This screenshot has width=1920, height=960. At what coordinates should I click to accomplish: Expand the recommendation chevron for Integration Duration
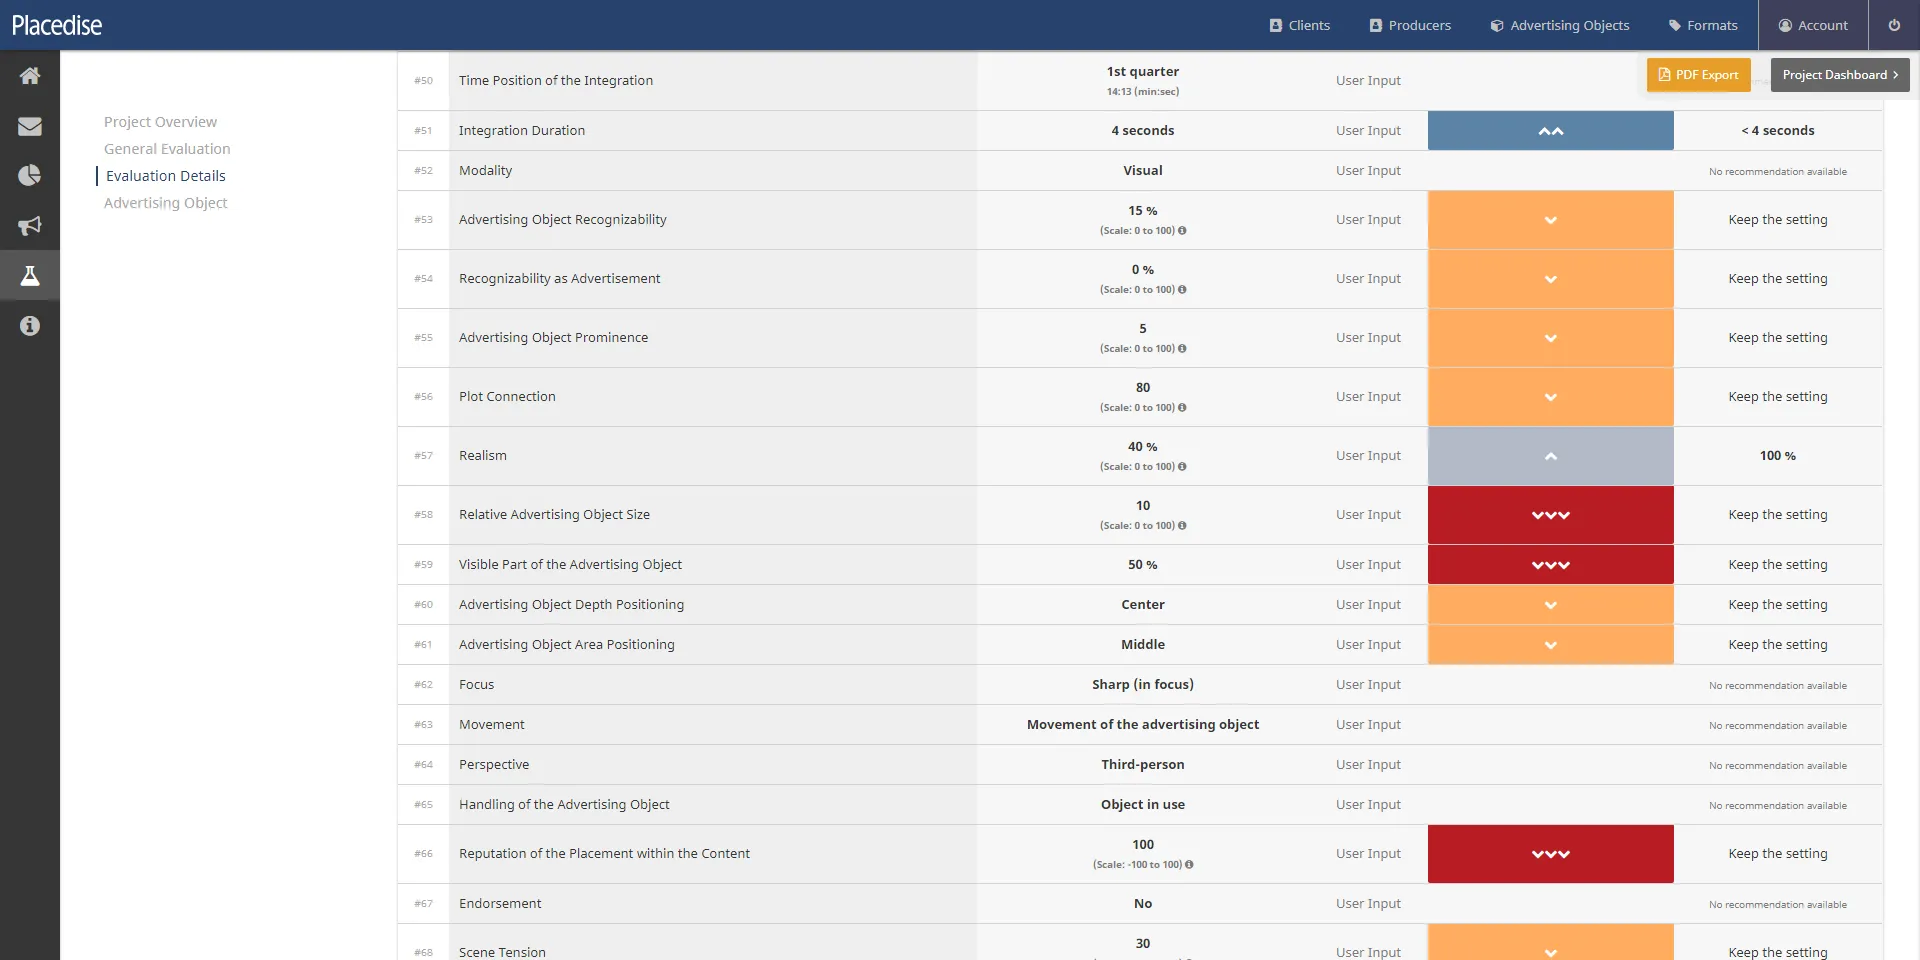(1550, 130)
